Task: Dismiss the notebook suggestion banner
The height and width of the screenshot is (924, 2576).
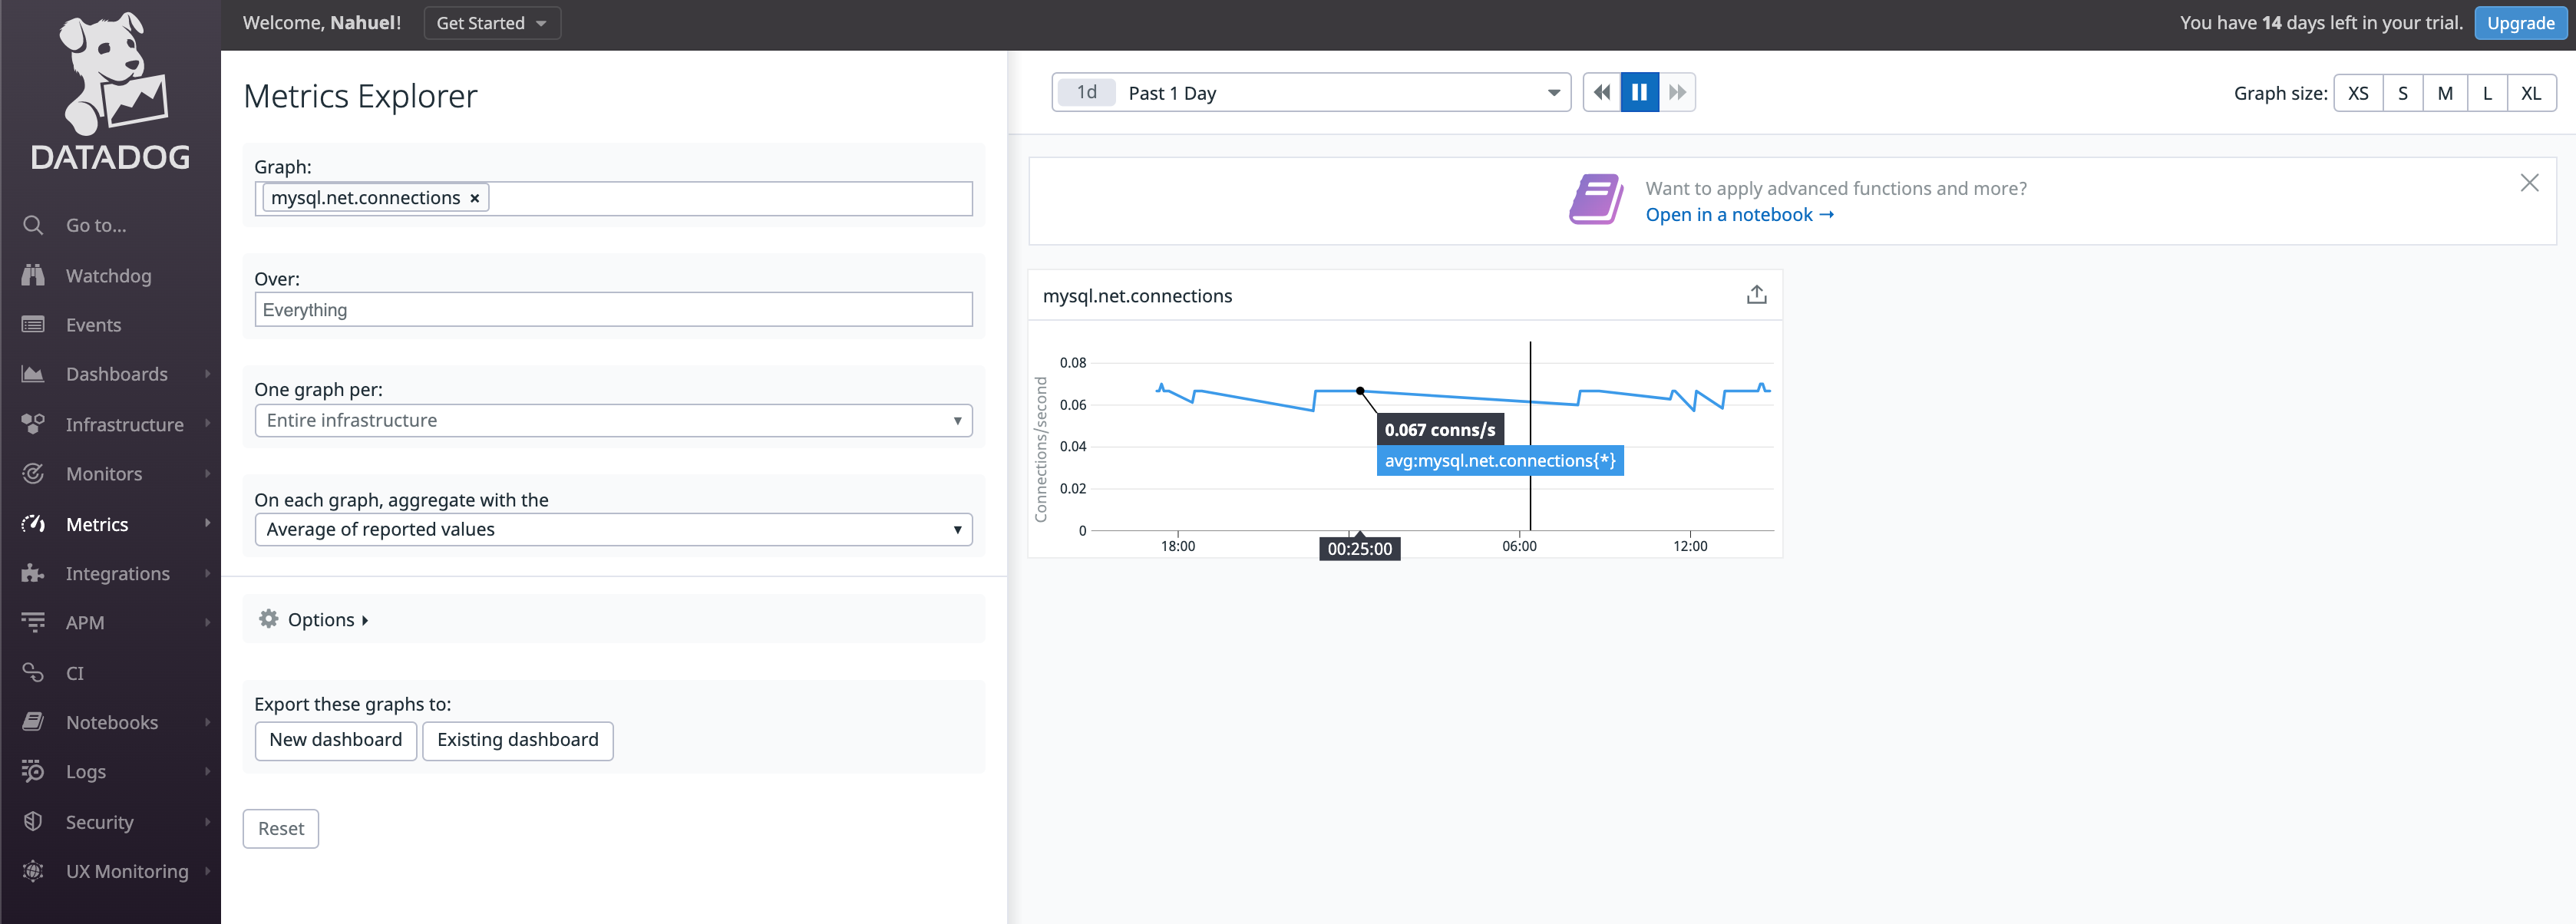Action: [2529, 183]
